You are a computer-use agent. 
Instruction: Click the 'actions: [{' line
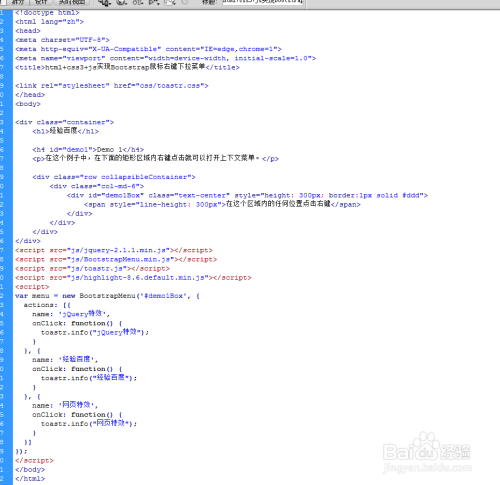click(47, 305)
